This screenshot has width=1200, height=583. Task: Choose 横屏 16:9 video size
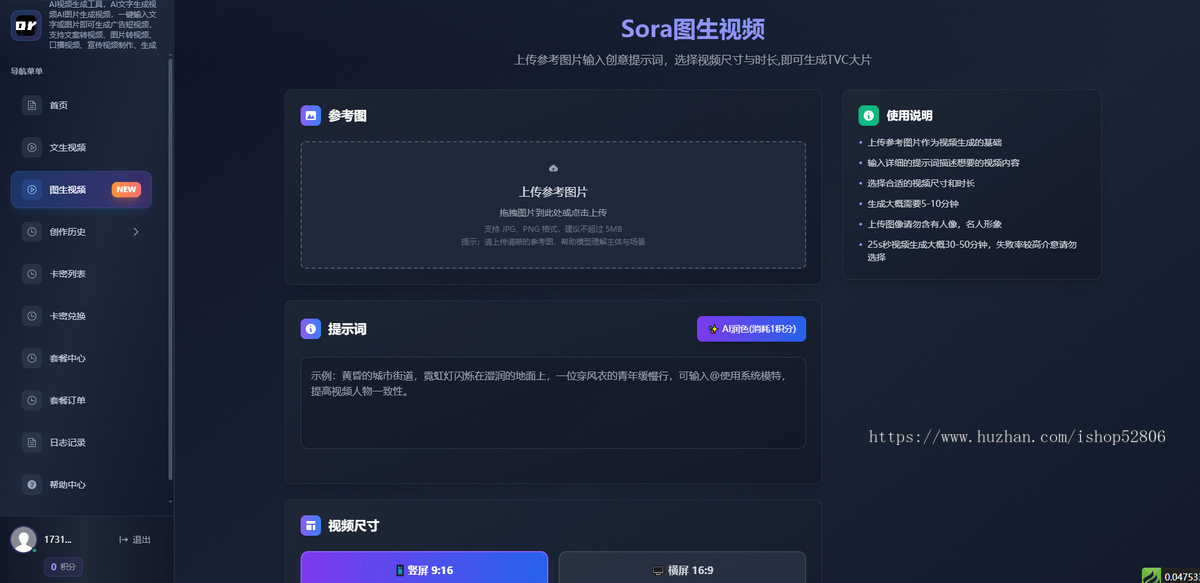point(682,569)
